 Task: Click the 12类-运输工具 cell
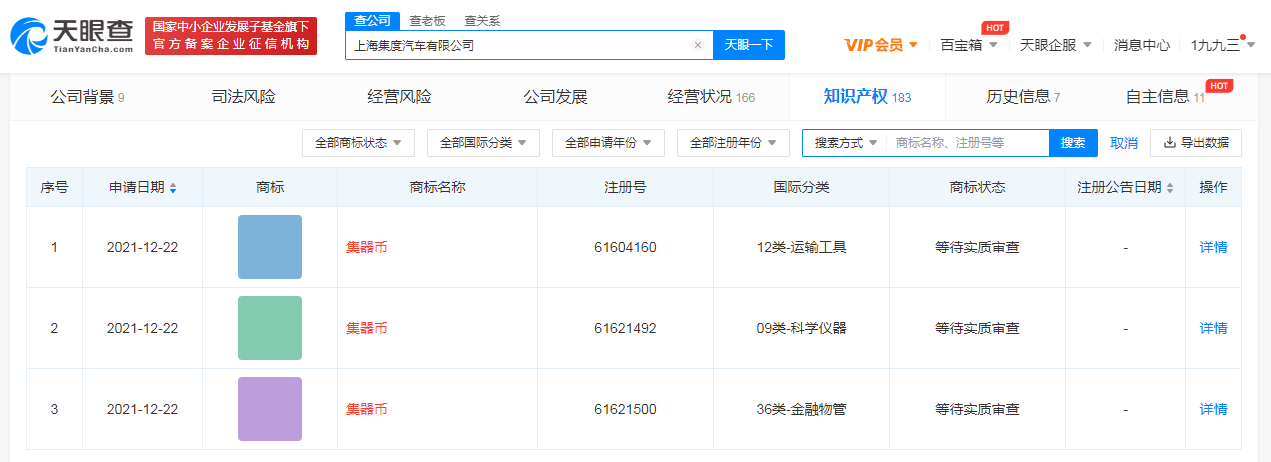802,247
